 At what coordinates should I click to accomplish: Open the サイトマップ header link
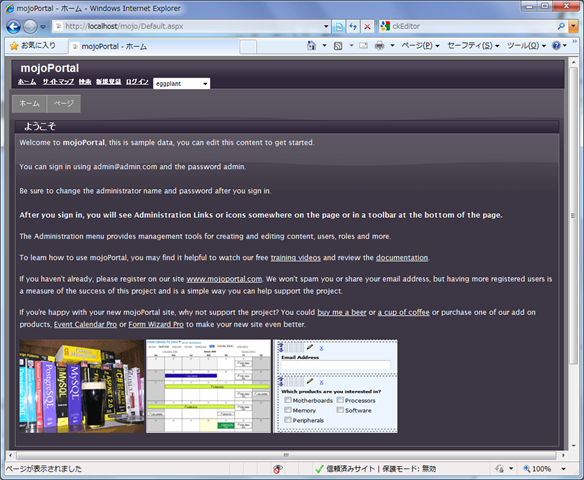coord(58,82)
